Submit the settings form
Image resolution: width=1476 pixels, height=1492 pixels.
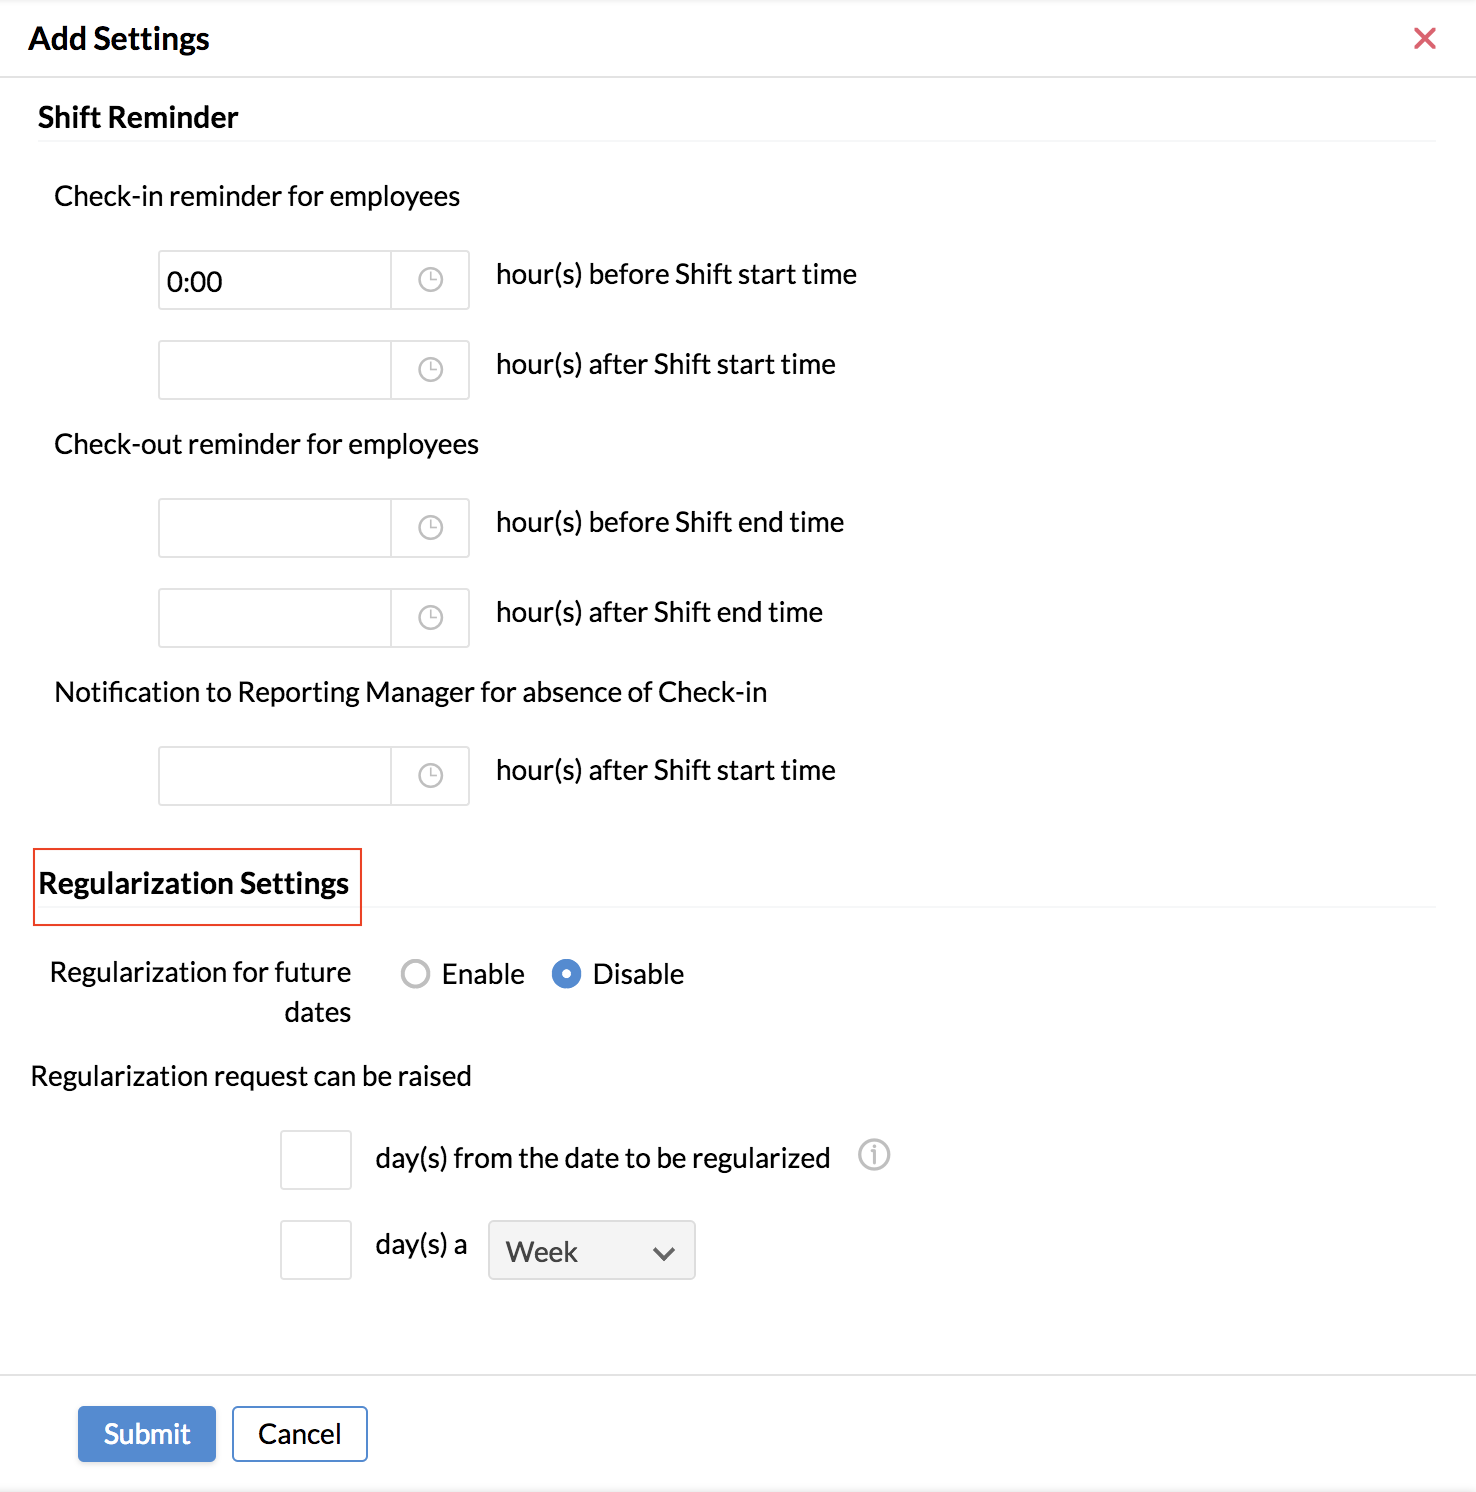147,1434
